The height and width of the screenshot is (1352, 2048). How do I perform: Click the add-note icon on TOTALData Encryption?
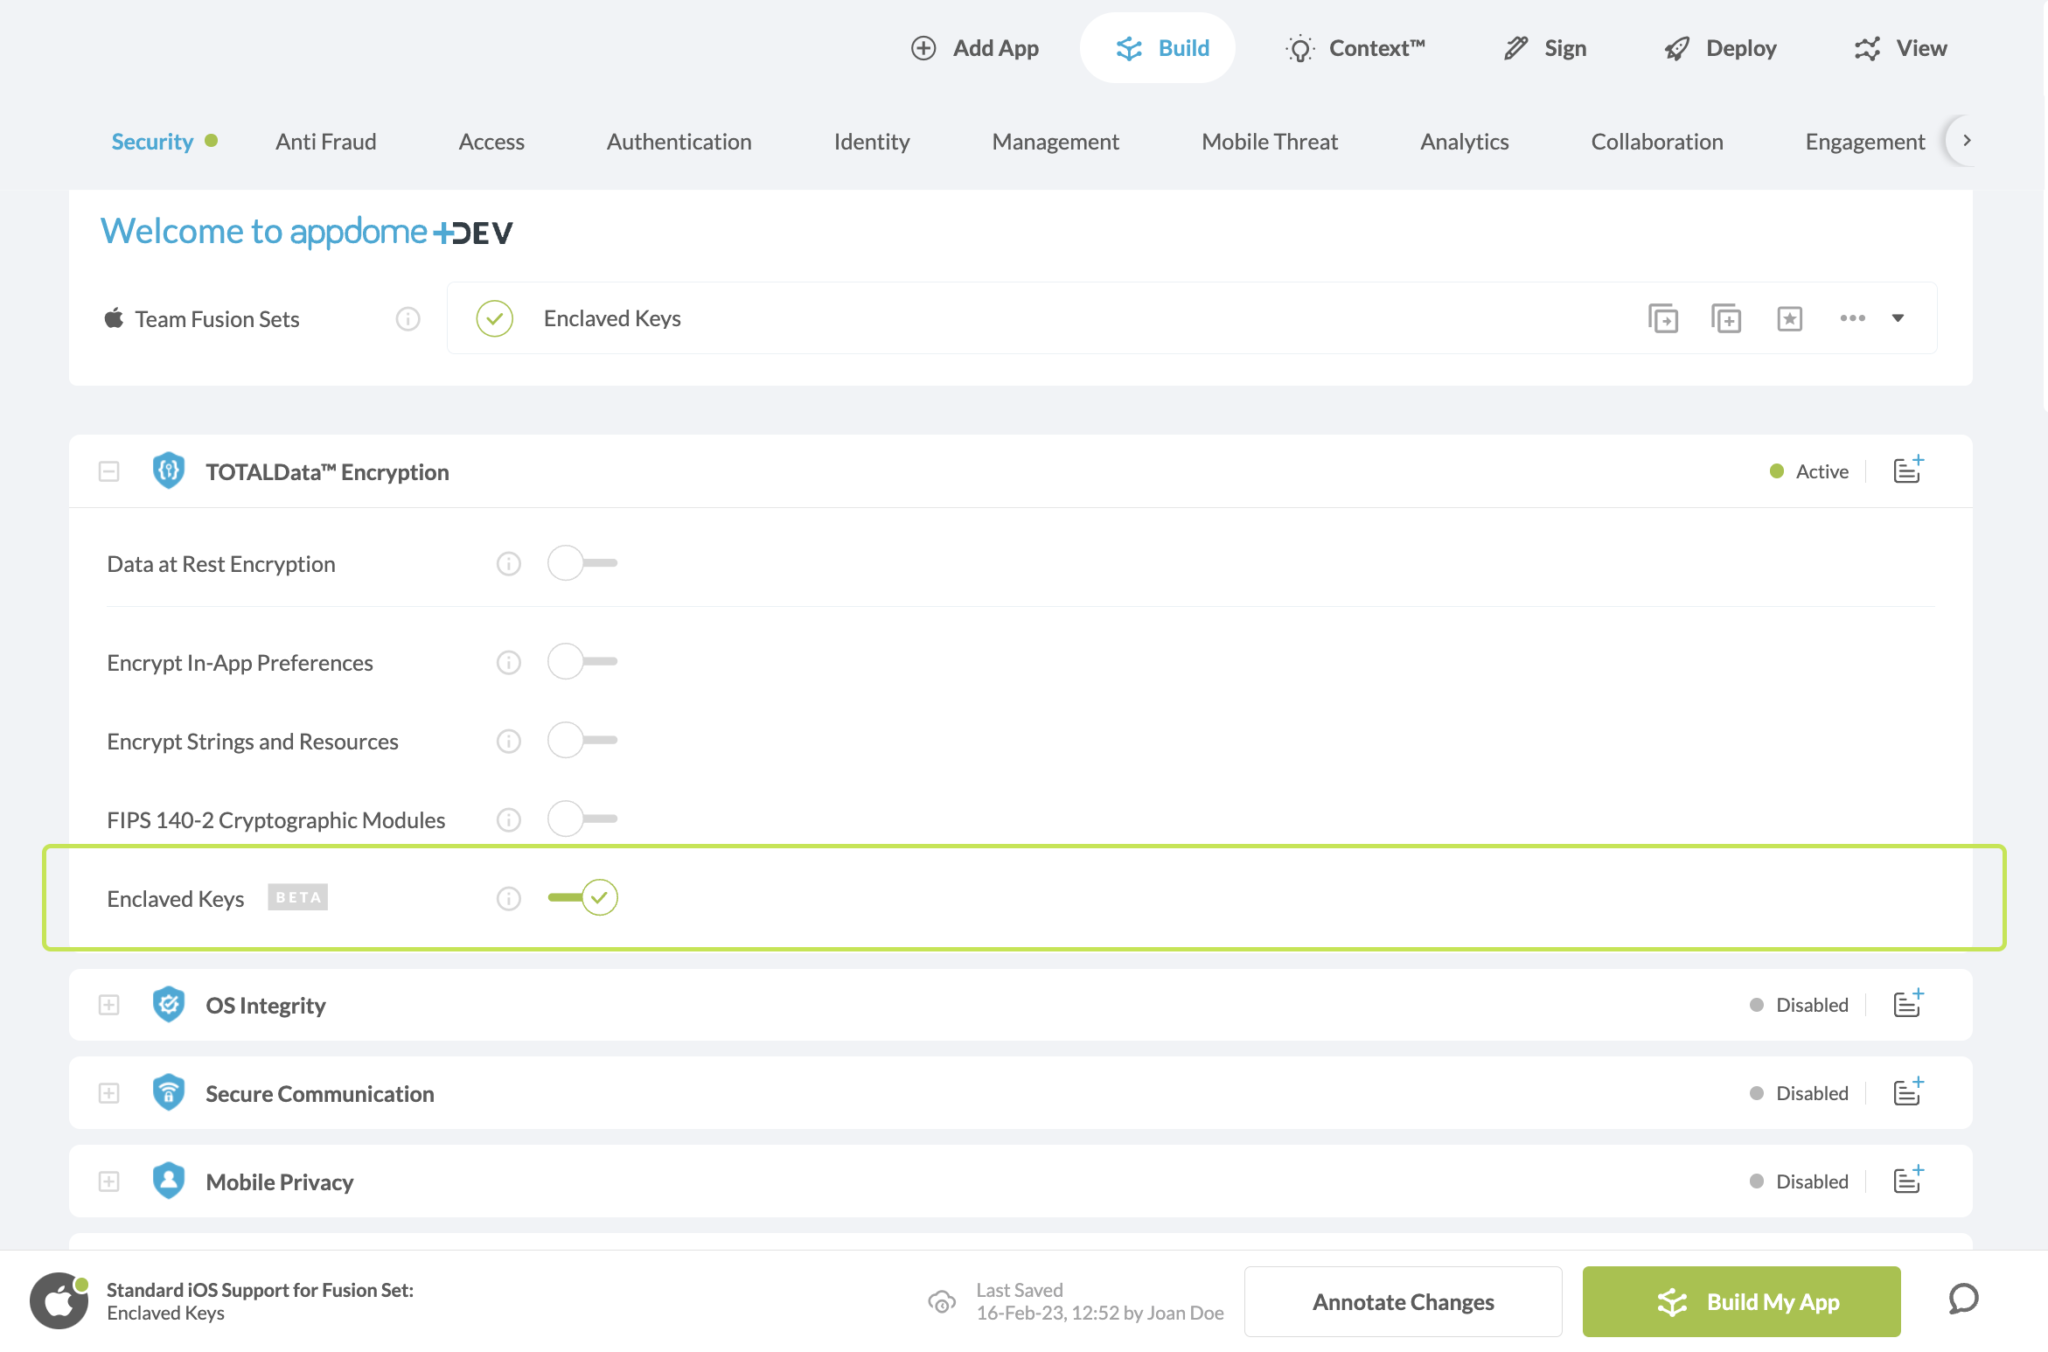click(1906, 470)
